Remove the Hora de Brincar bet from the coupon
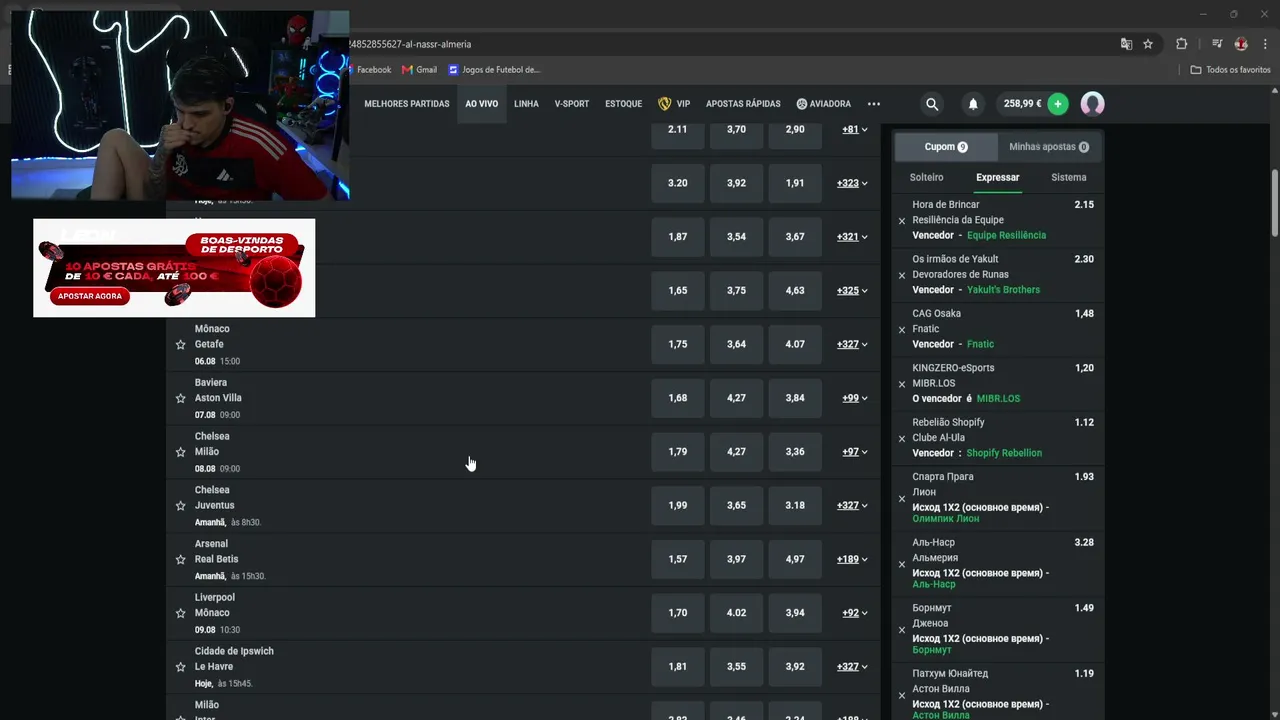The height and width of the screenshot is (720, 1280). 902,221
